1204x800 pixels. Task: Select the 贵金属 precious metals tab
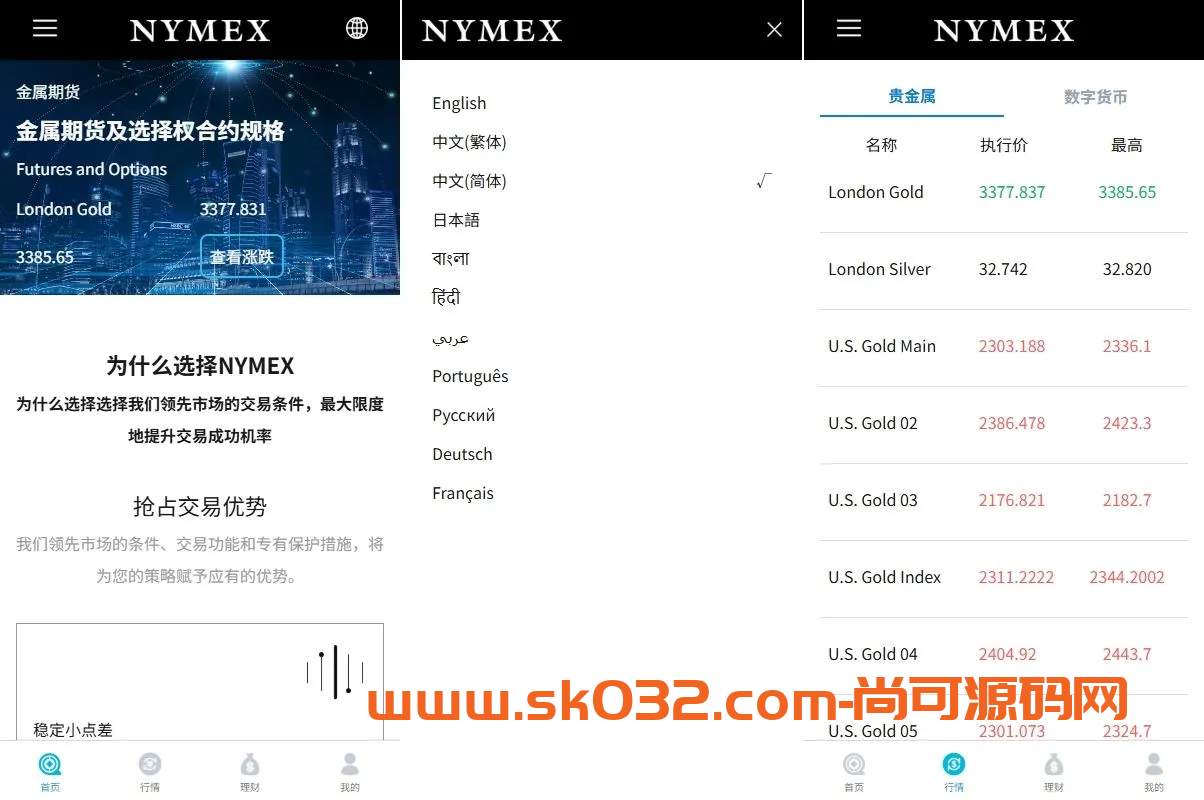(911, 96)
